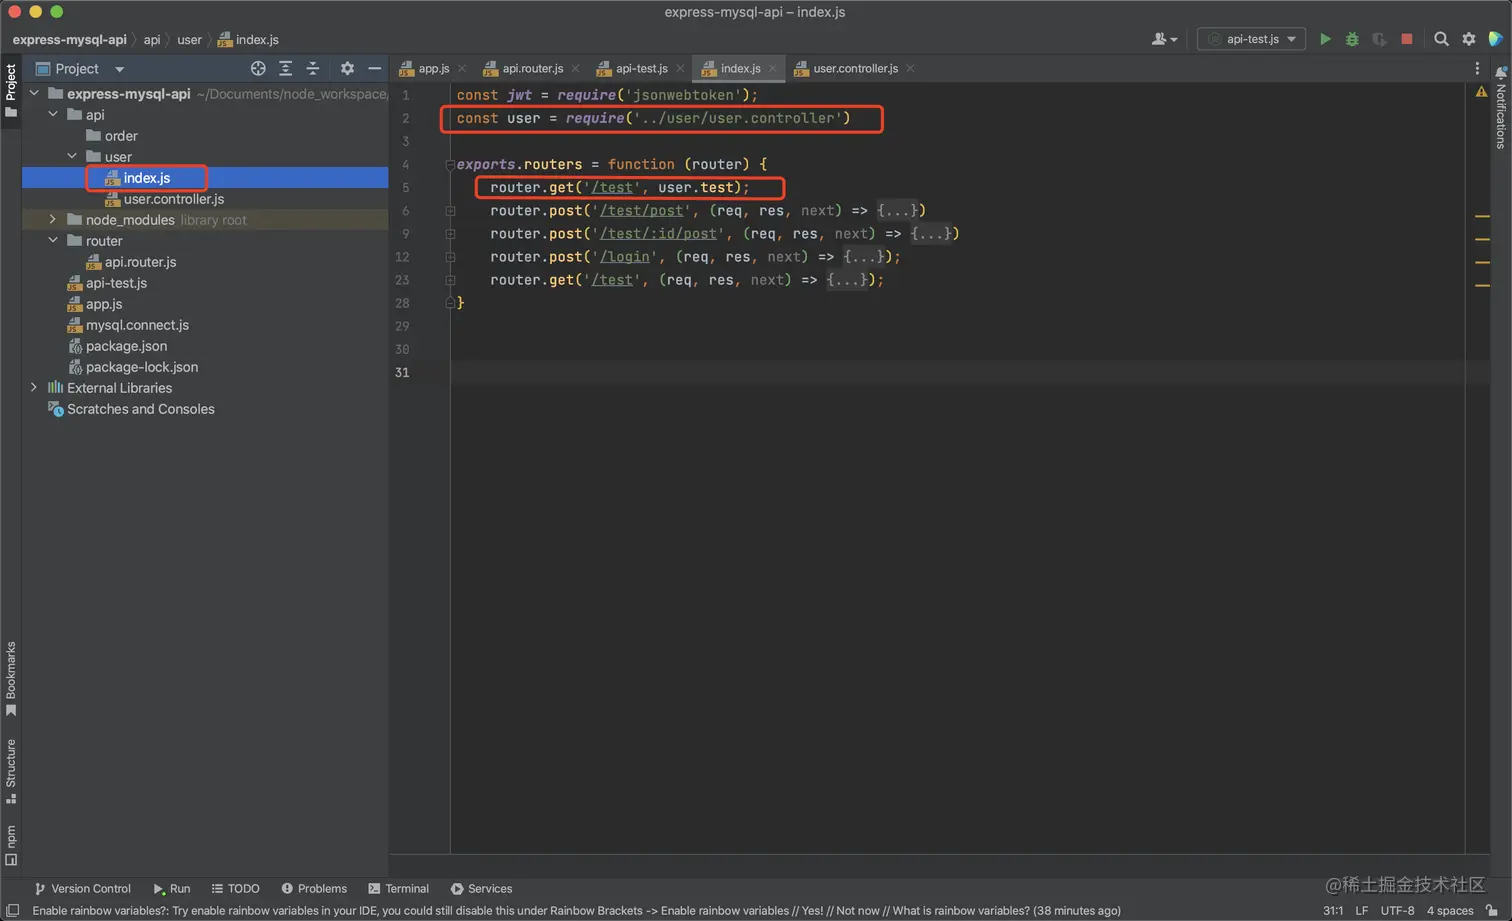Toggle the Bookmarks tool window

(11, 678)
